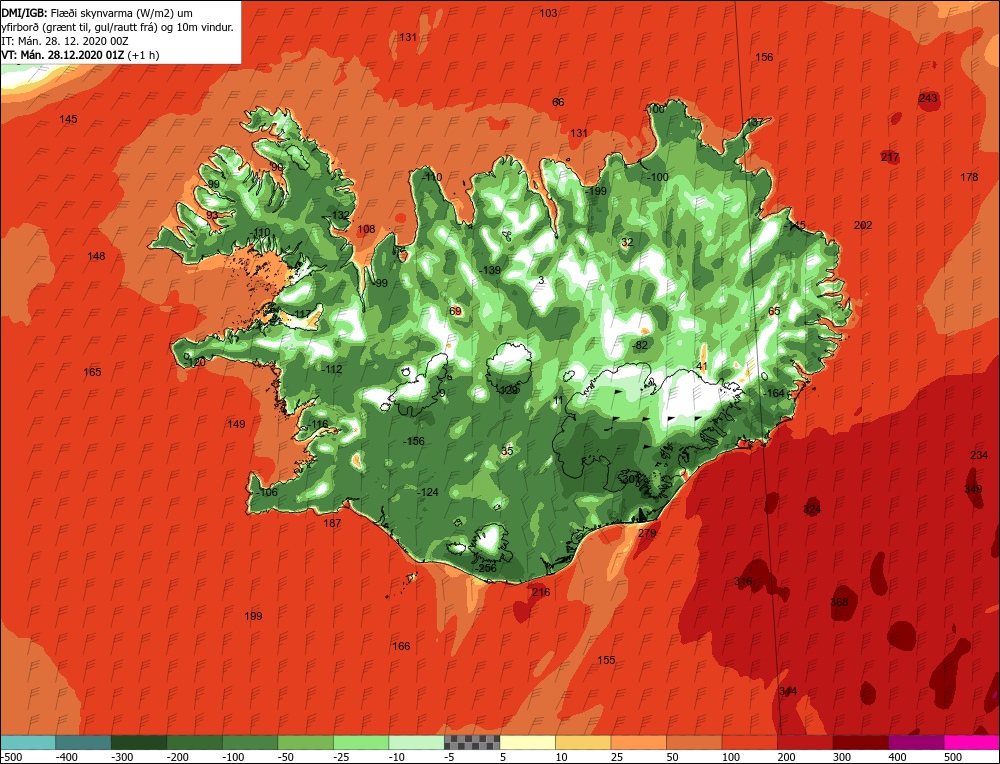This screenshot has width=1000, height=764.
Task: Click the flux value 165 in the western sea
Action: point(92,372)
